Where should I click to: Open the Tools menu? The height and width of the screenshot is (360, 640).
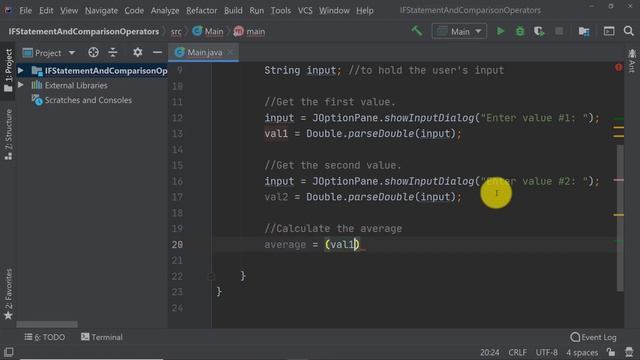click(281, 10)
